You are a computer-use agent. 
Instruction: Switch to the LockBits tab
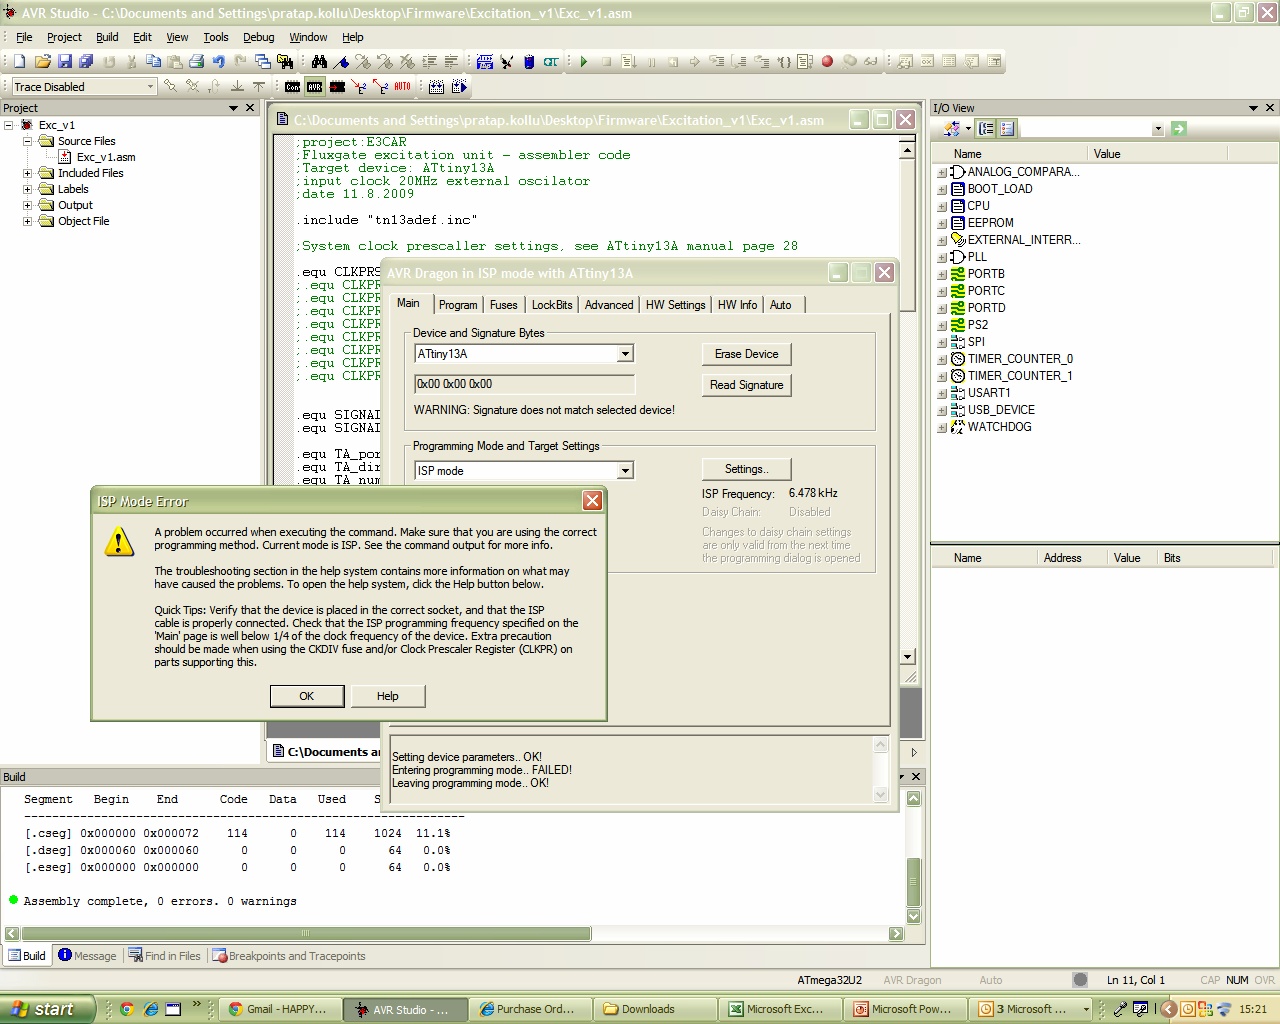pyautogui.click(x=552, y=305)
